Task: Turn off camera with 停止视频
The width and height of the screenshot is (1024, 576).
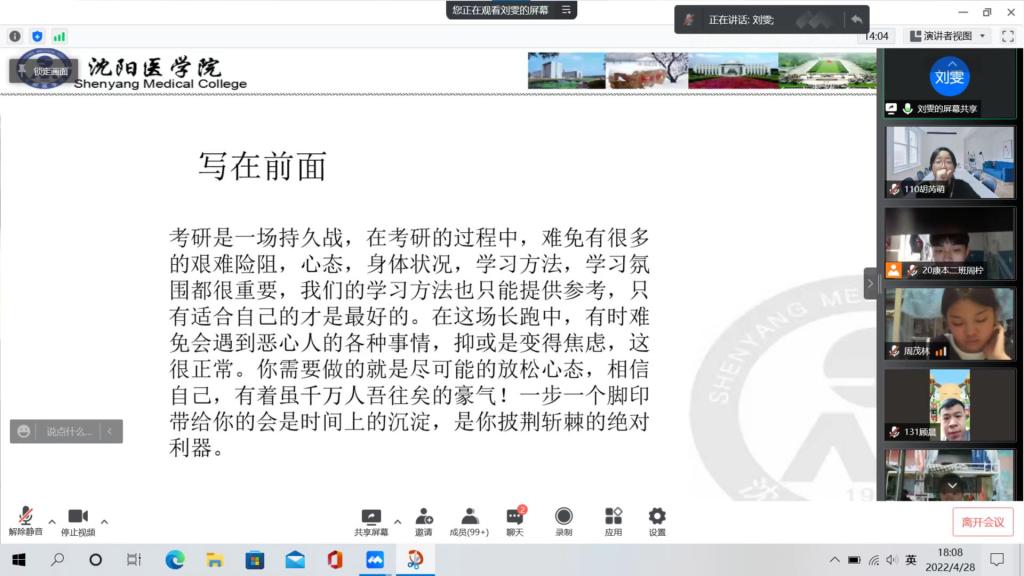Action: click(x=77, y=521)
